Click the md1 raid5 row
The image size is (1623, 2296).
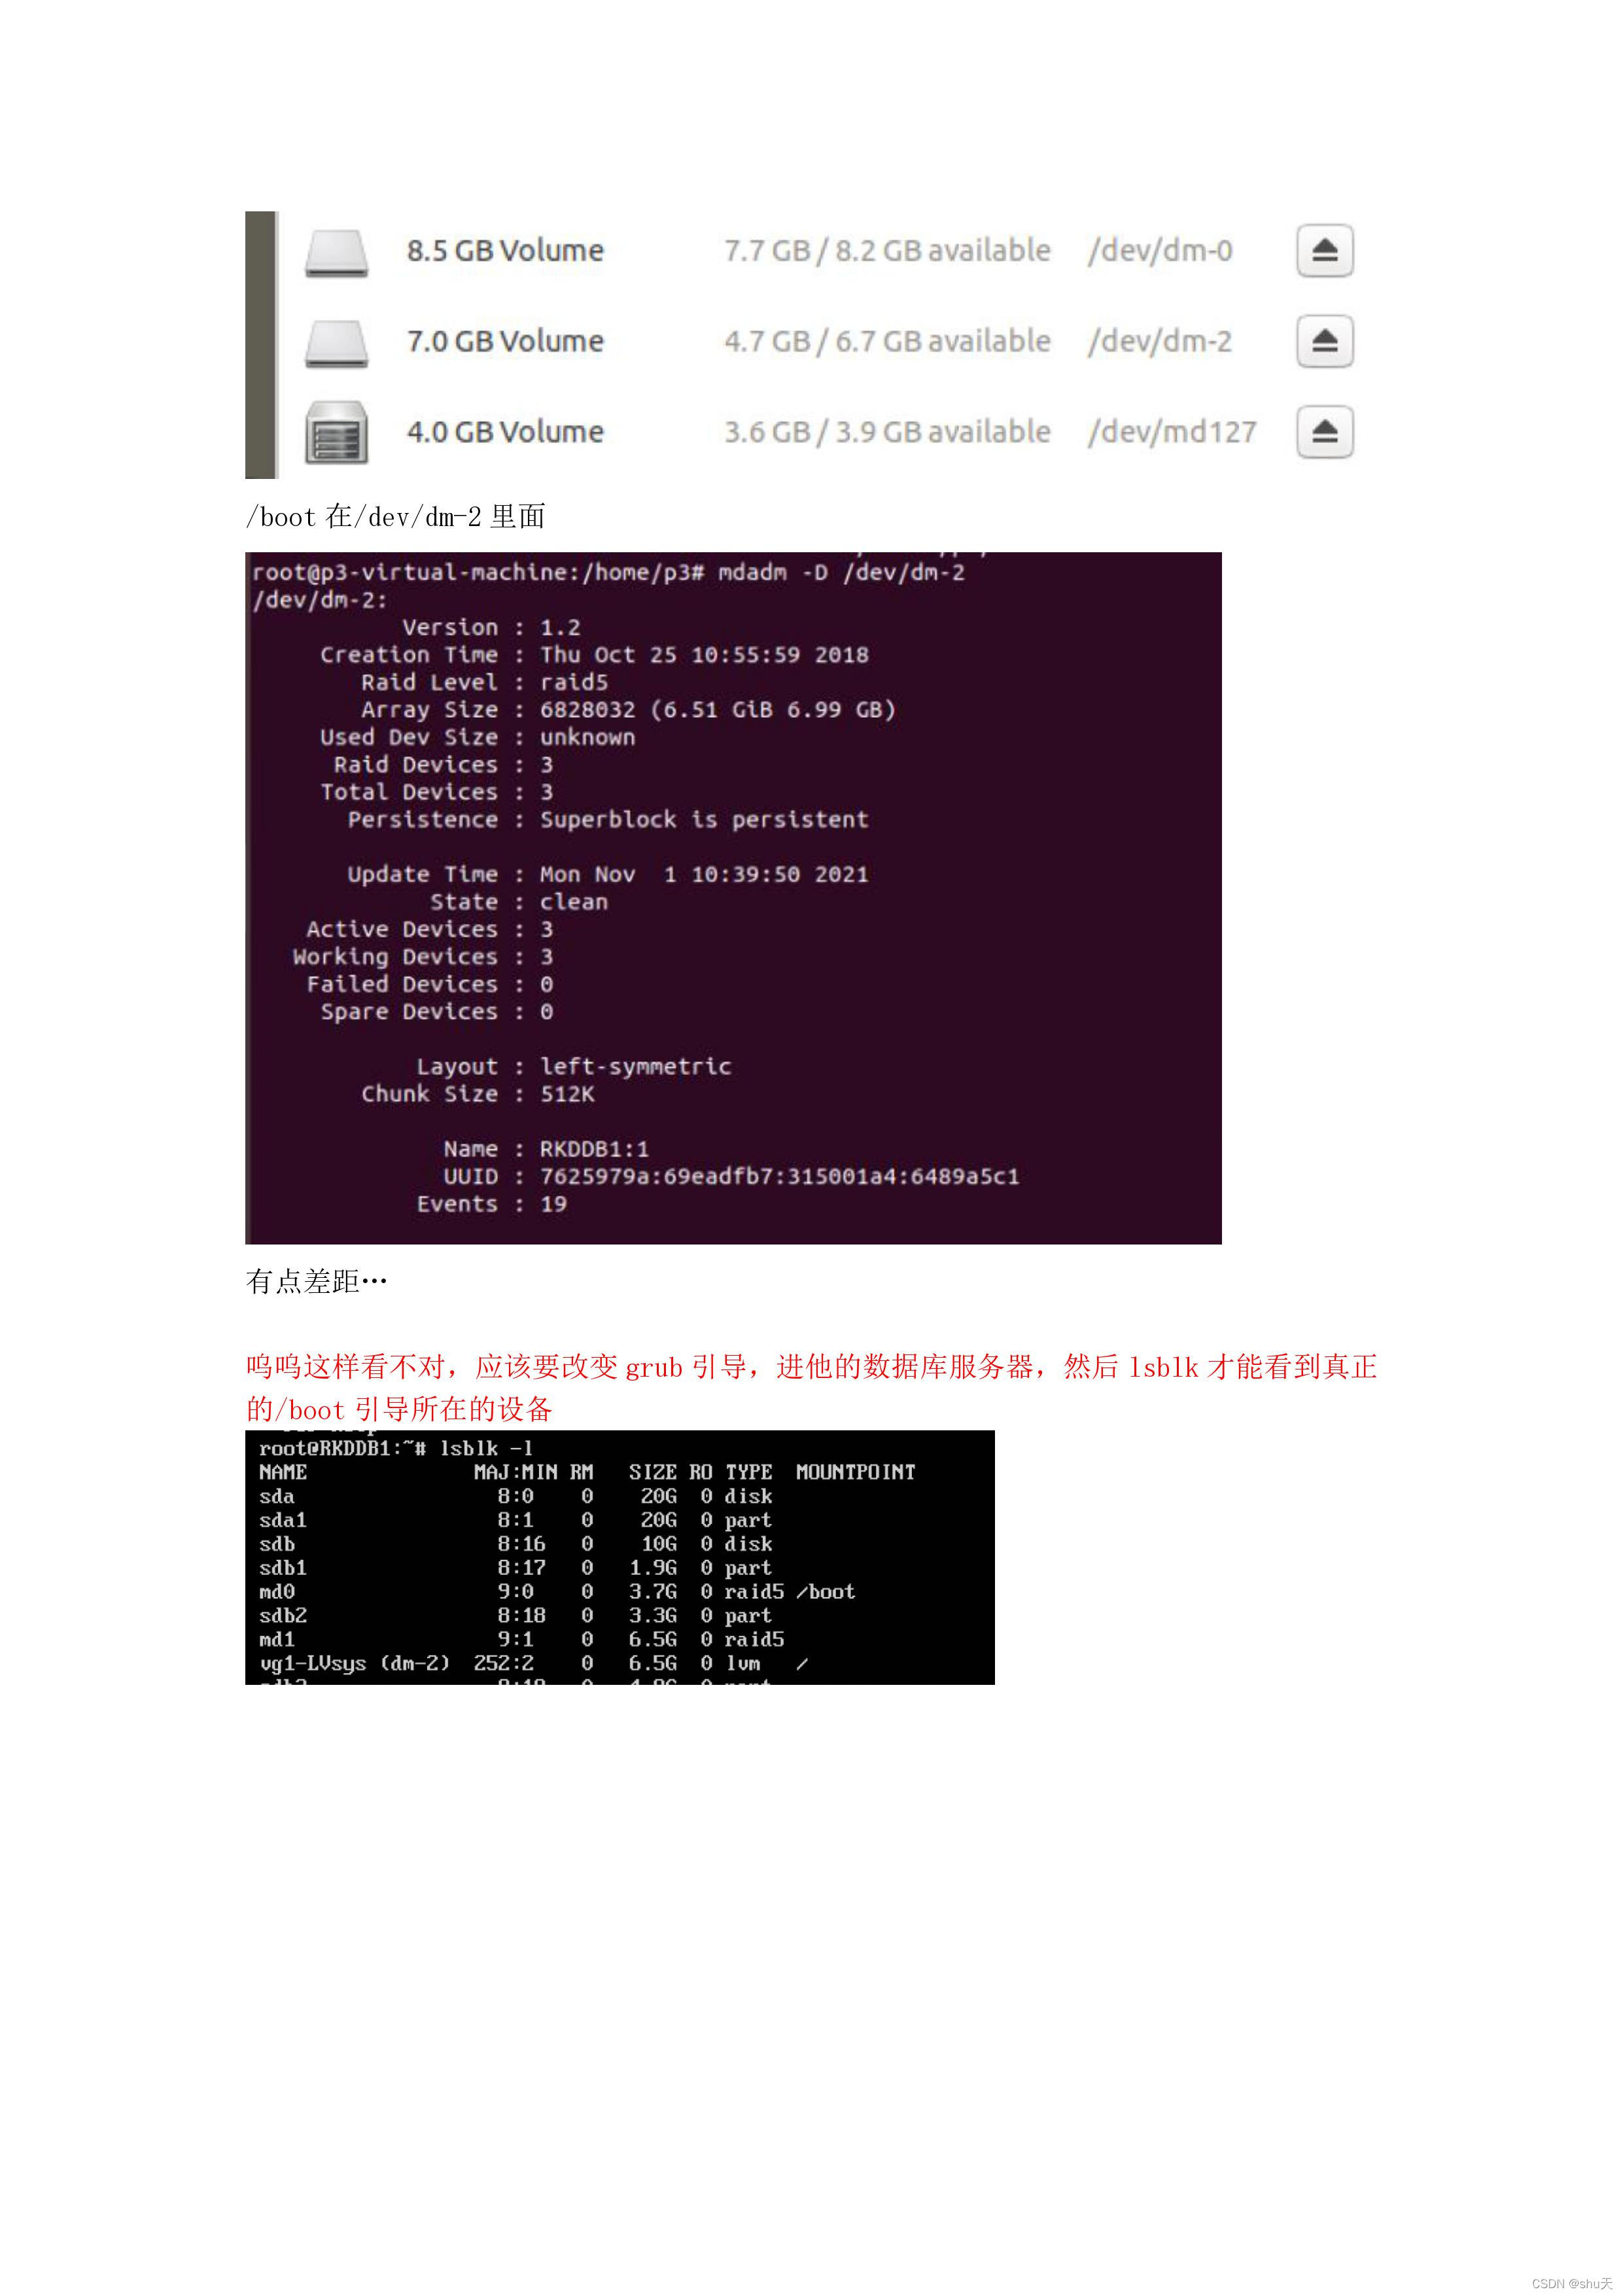(x=521, y=1639)
